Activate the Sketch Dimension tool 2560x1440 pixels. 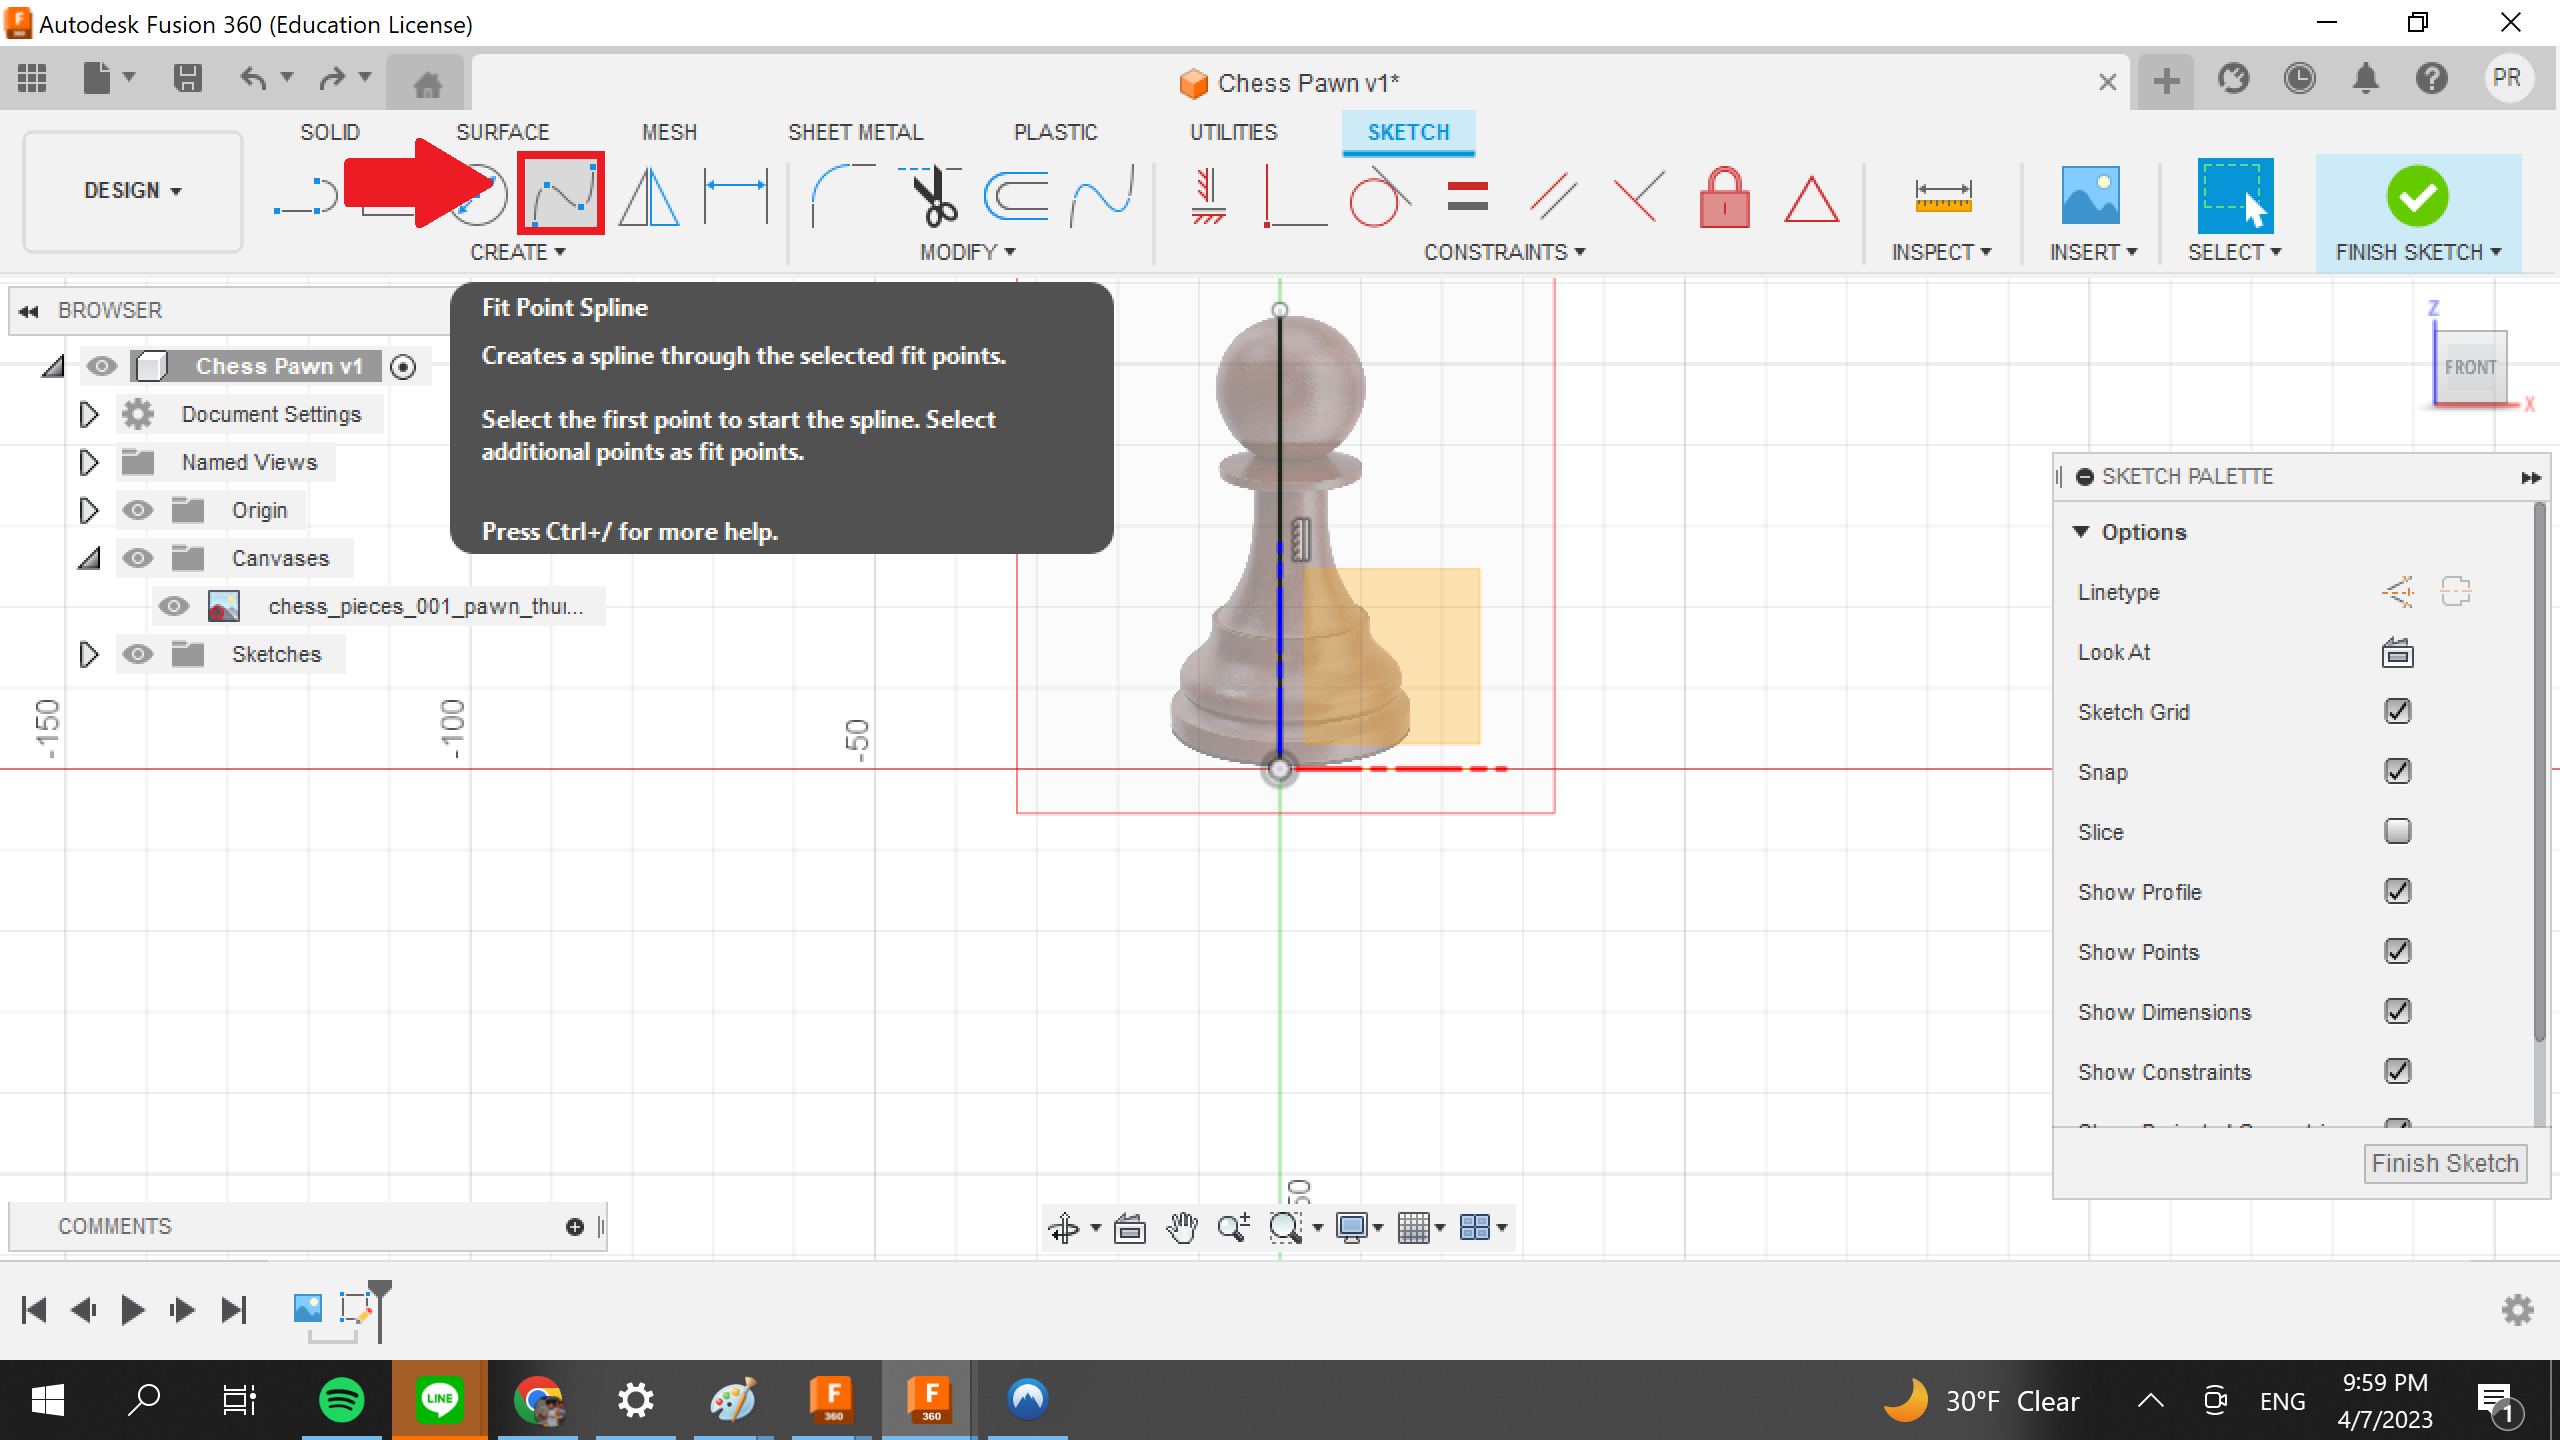pyautogui.click(x=736, y=195)
